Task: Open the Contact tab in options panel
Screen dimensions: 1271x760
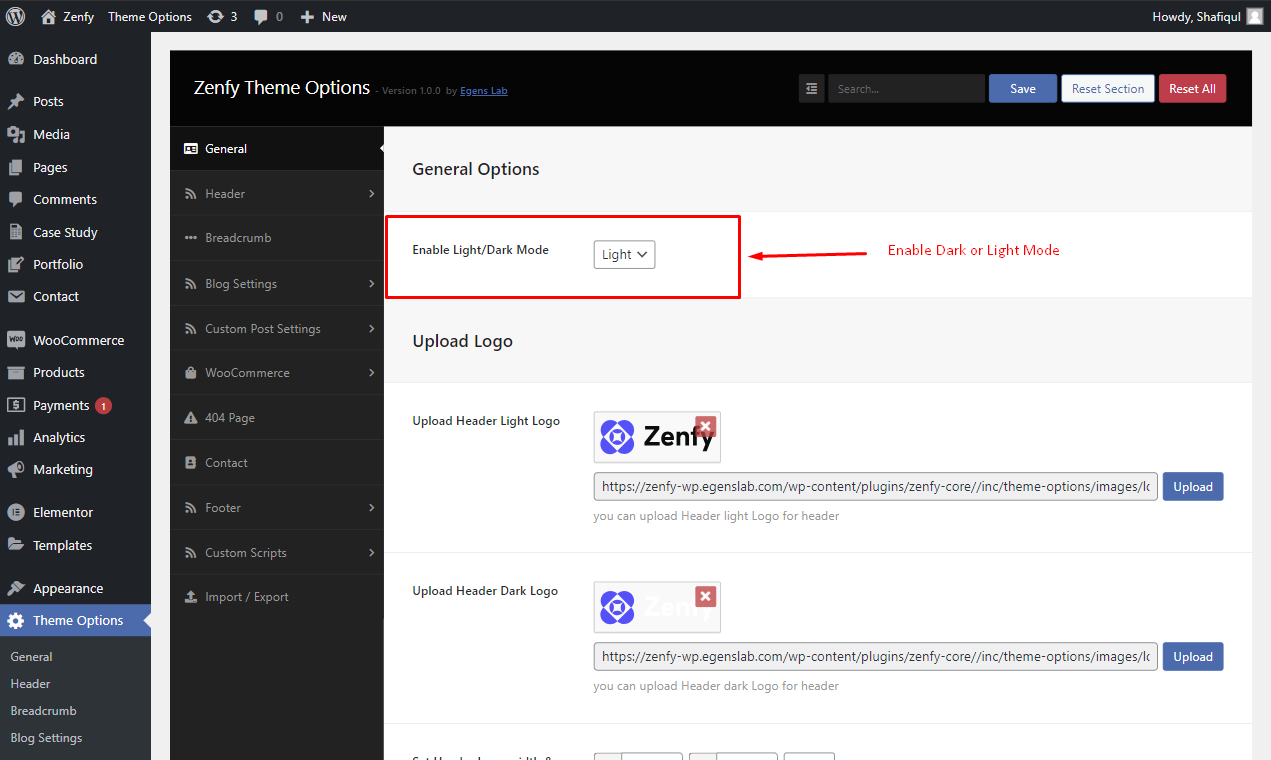Action: (x=277, y=463)
